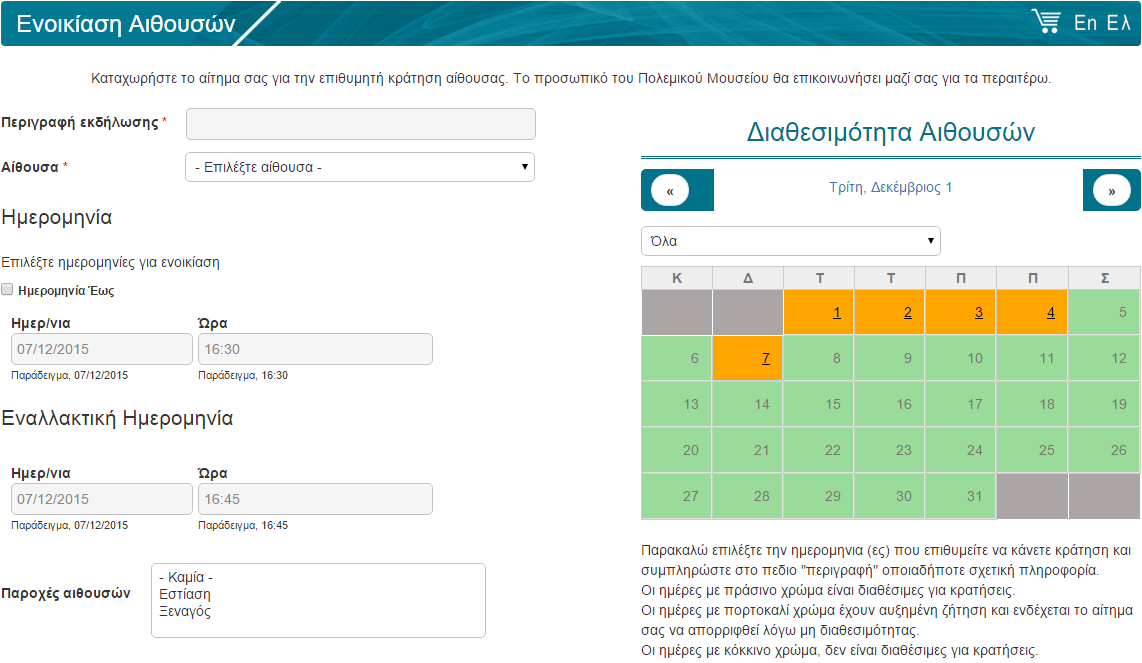1142x663 pixels.
Task: Click green calendar day 19
Action: click(x=1104, y=404)
